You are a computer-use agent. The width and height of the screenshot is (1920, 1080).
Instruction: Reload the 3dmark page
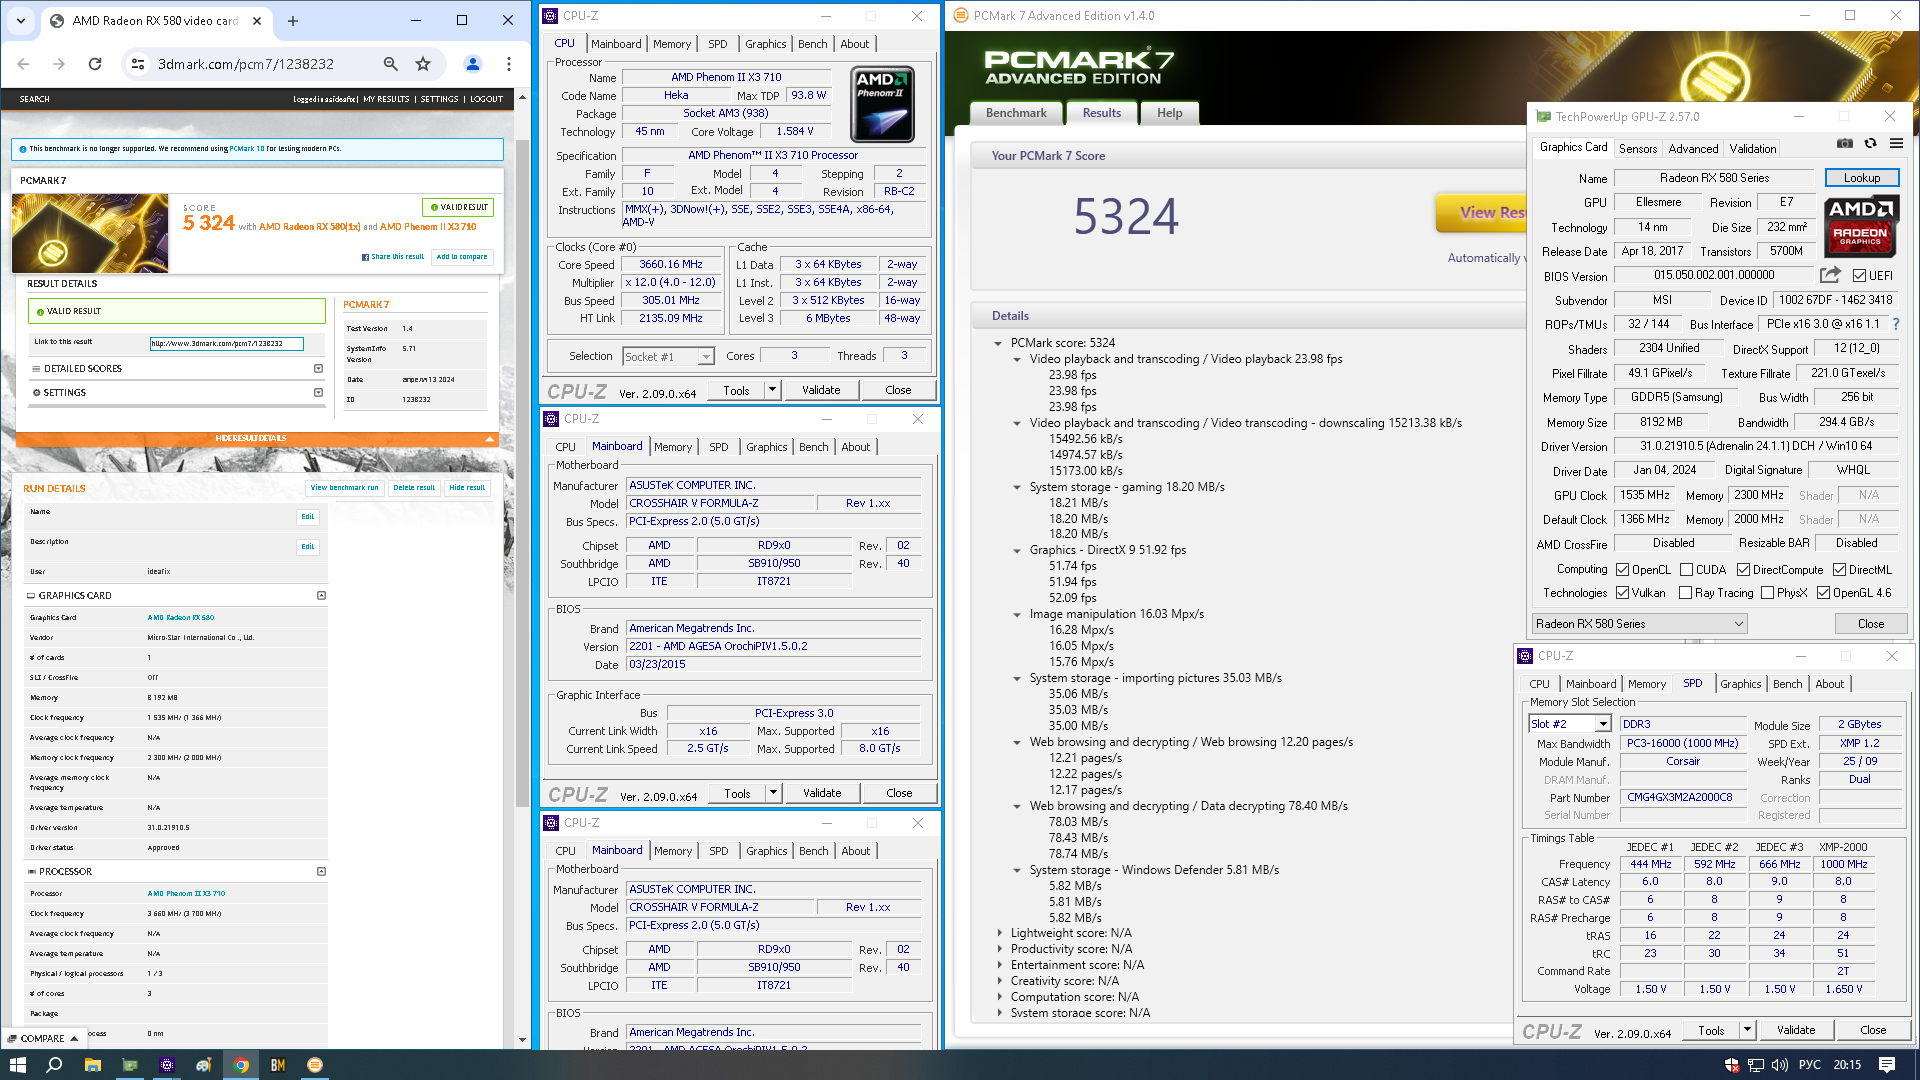95,64
